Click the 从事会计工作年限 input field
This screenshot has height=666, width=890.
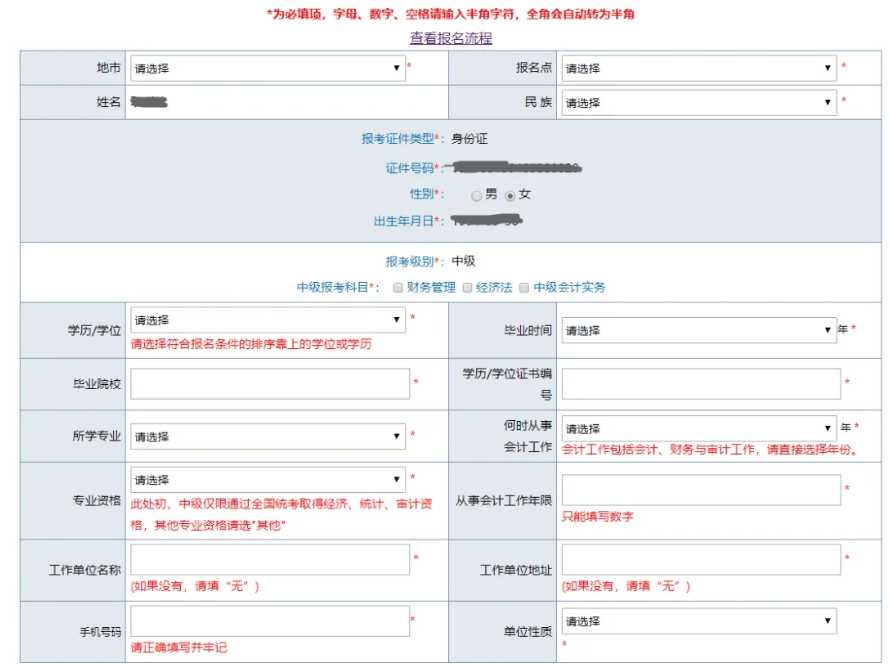tap(701, 490)
